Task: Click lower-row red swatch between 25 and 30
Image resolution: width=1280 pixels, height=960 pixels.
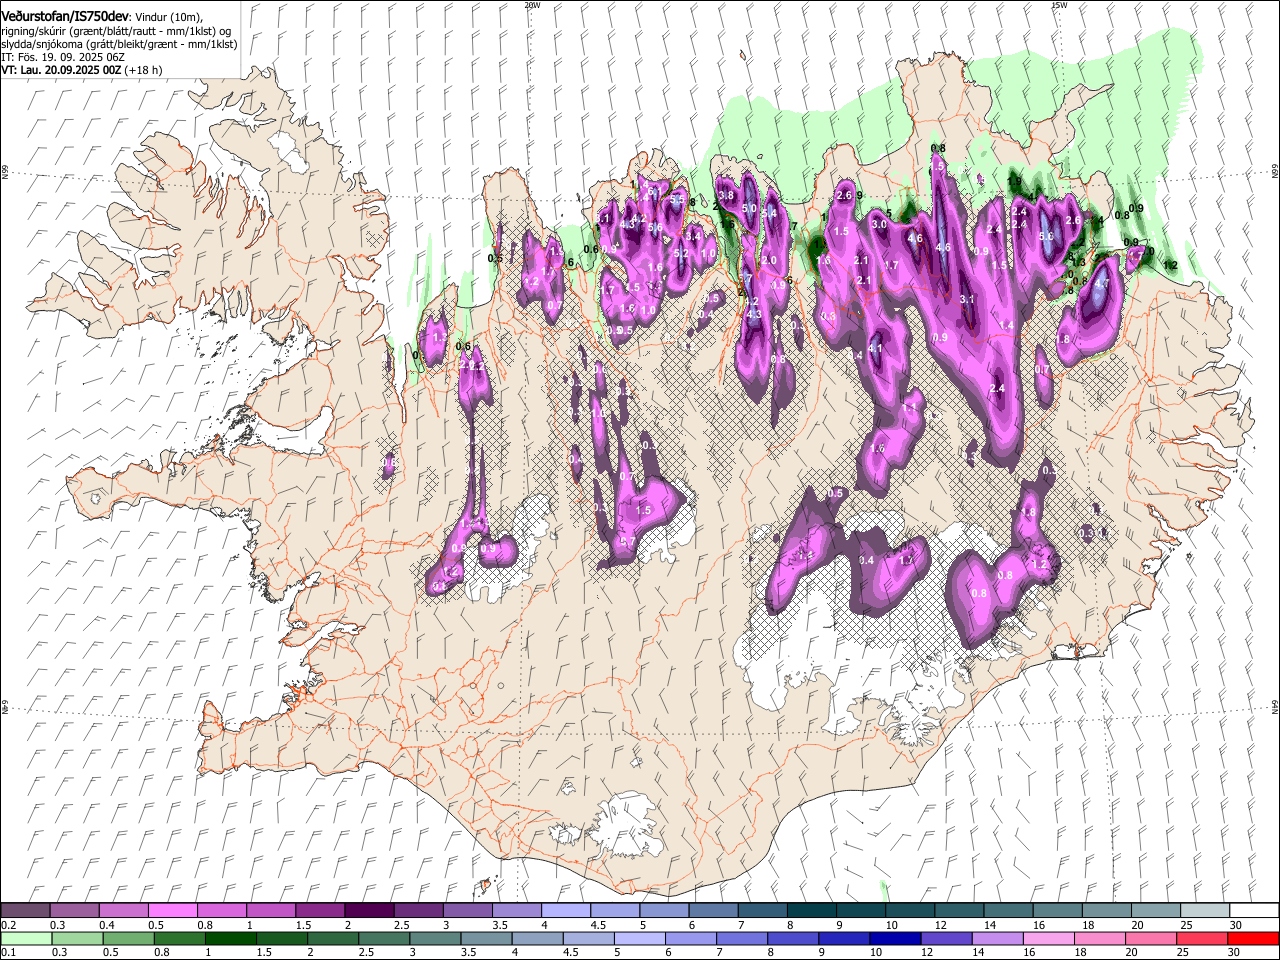Action: pos(1202,938)
